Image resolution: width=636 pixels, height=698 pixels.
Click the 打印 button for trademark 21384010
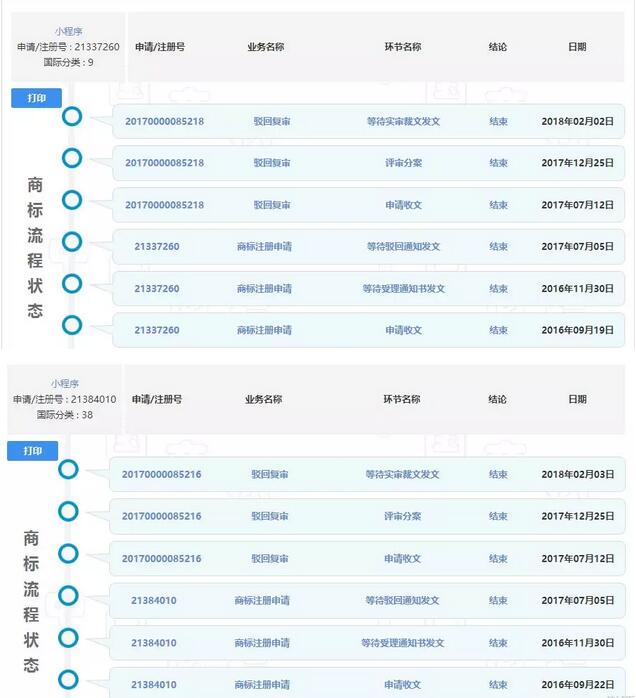tap(32, 451)
